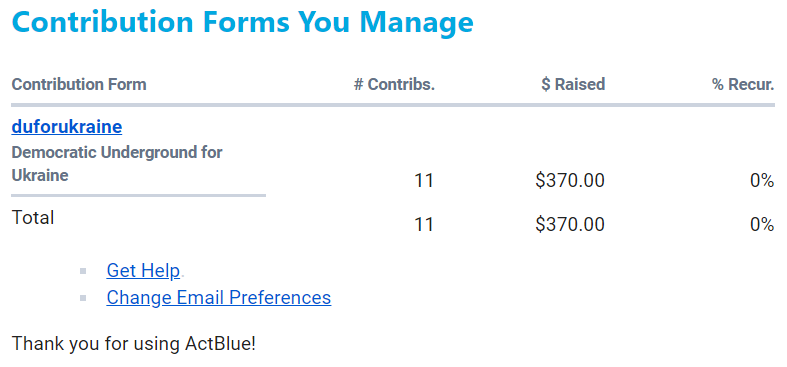Click the $370.00 amount in duforukraine row
The width and height of the screenshot is (787, 367).
coord(570,181)
